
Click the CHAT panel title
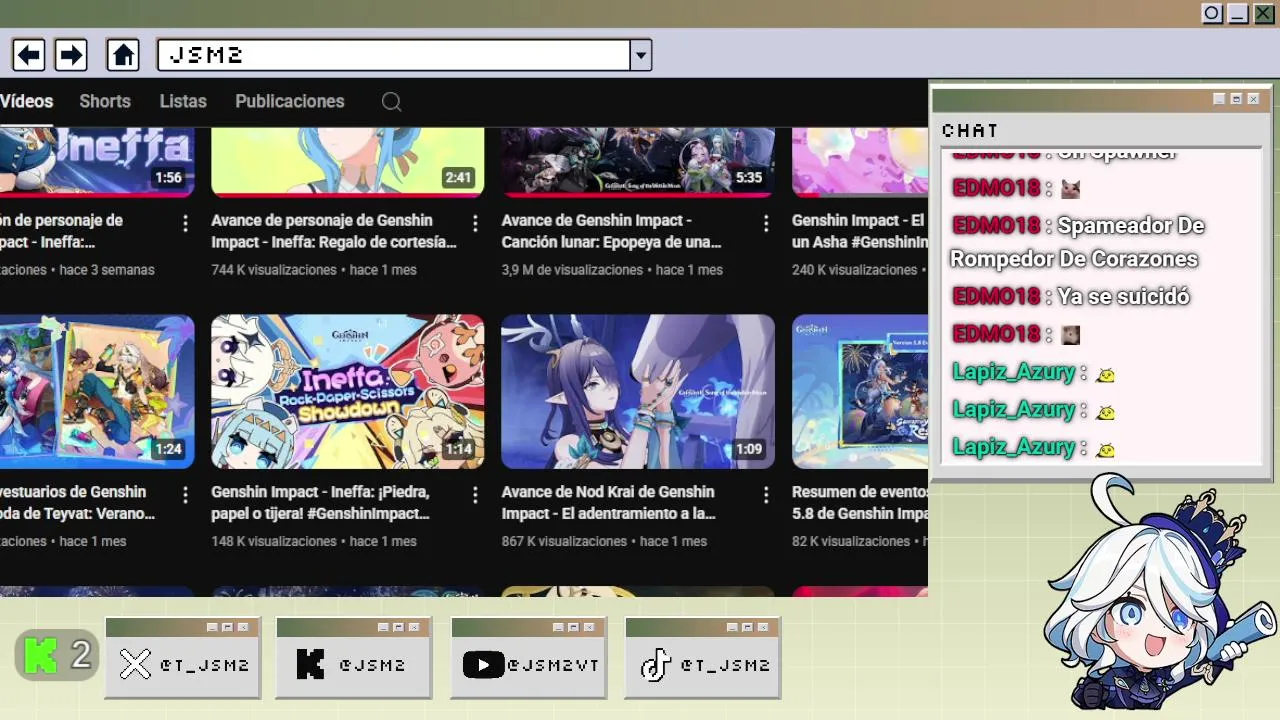pyautogui.click(x=970, y=131)
